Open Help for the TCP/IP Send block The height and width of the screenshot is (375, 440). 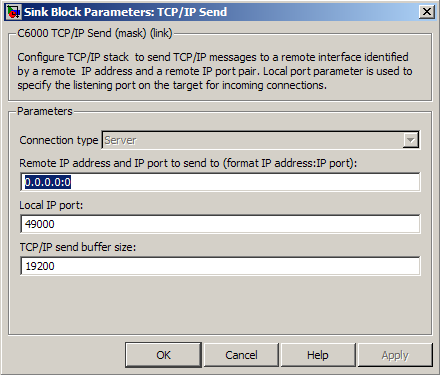click(x=318, y=355)
